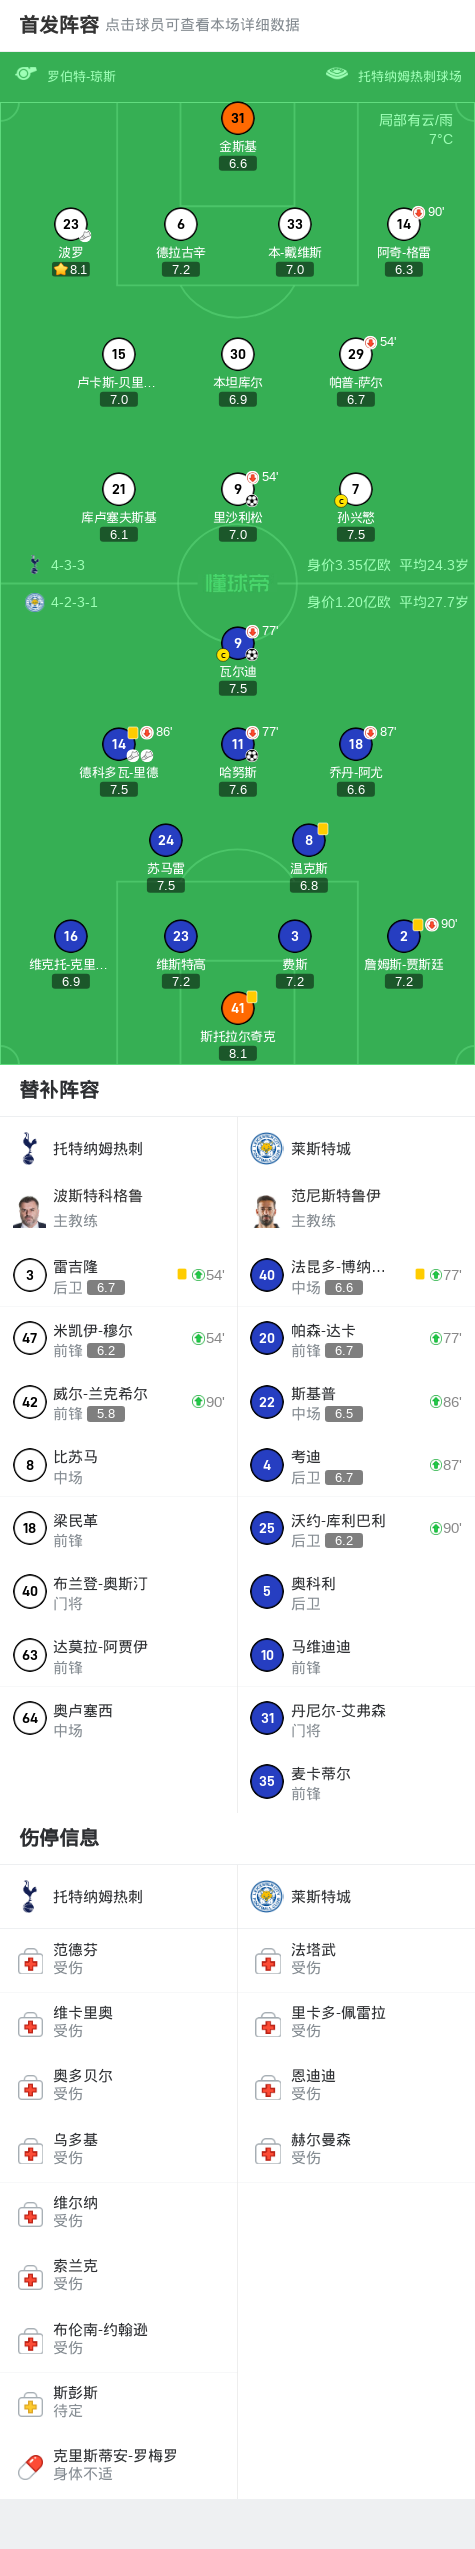Open coach 范尼斯特鲁伊 photo

[x=266, y=1209]
